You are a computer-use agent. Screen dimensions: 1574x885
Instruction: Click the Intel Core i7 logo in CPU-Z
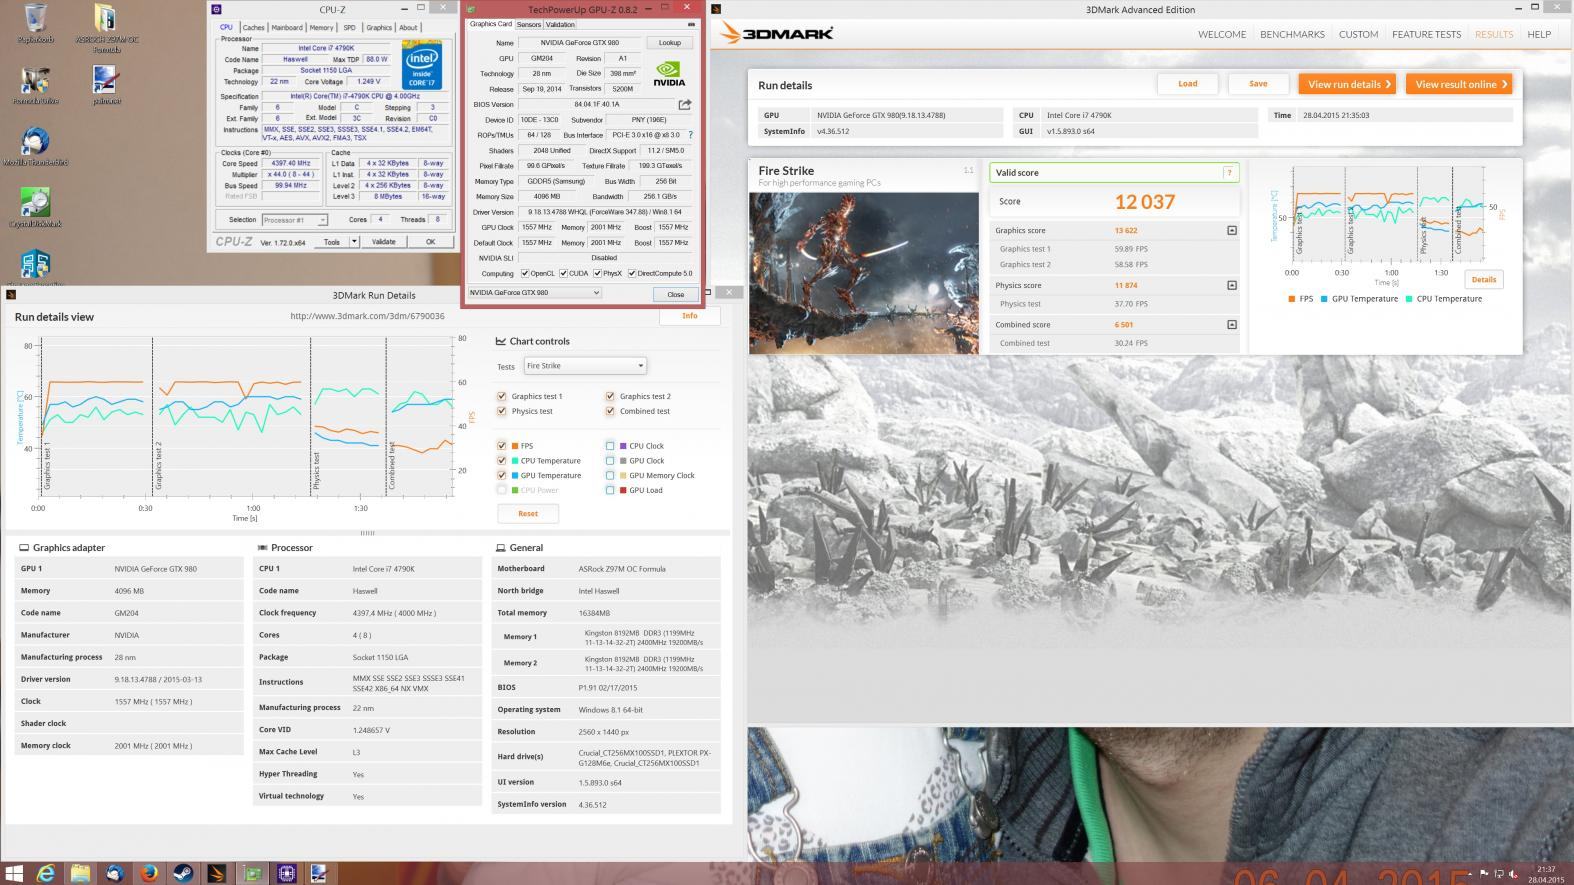click(x=422, y=65)
